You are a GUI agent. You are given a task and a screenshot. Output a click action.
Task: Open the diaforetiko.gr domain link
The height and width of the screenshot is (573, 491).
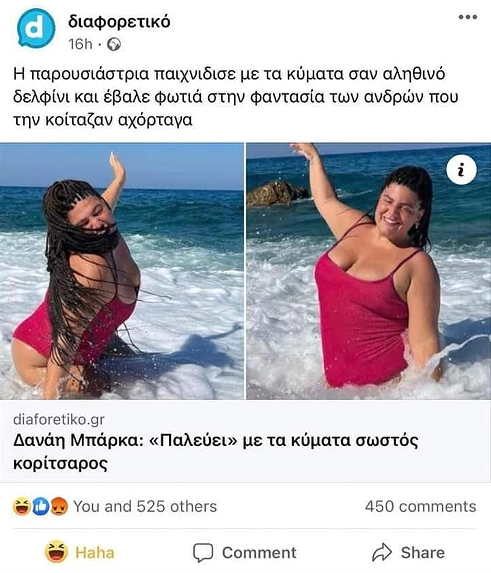tap(59, 419)
